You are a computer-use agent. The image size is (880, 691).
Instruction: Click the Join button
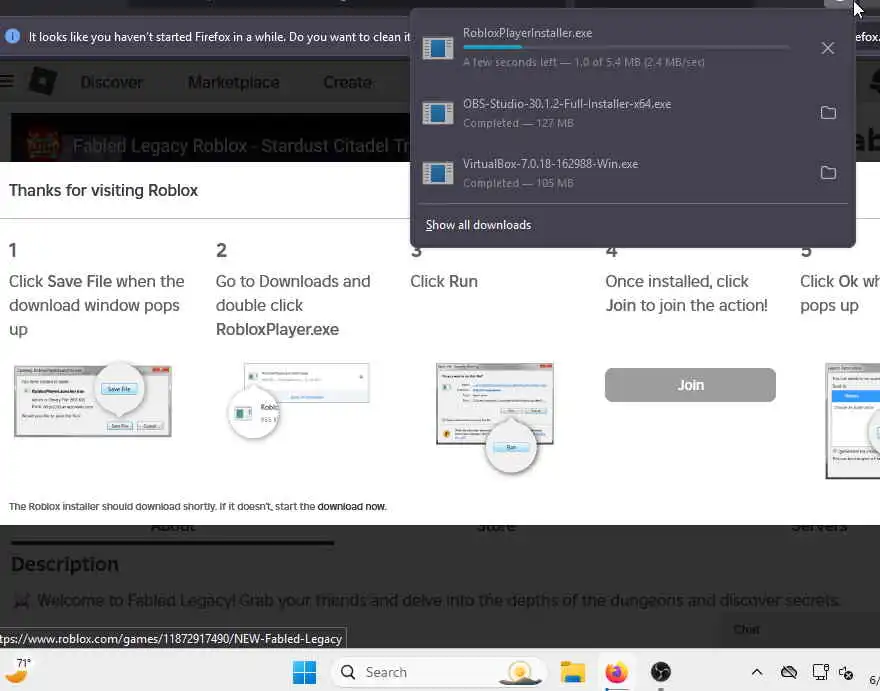[690, 385]
